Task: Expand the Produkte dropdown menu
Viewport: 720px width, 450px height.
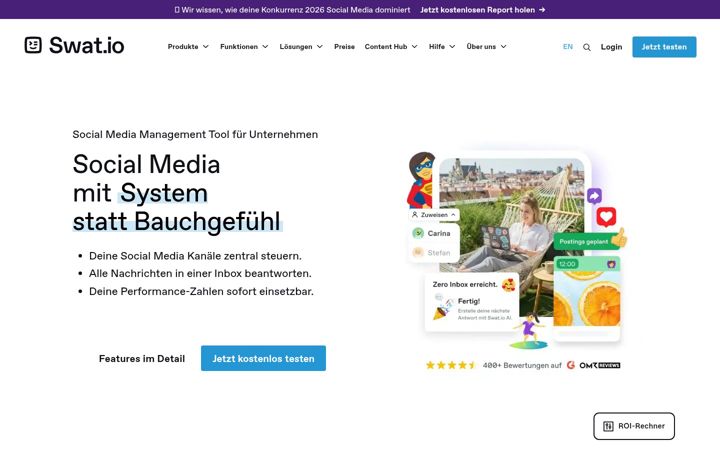Action: [188, 46]
